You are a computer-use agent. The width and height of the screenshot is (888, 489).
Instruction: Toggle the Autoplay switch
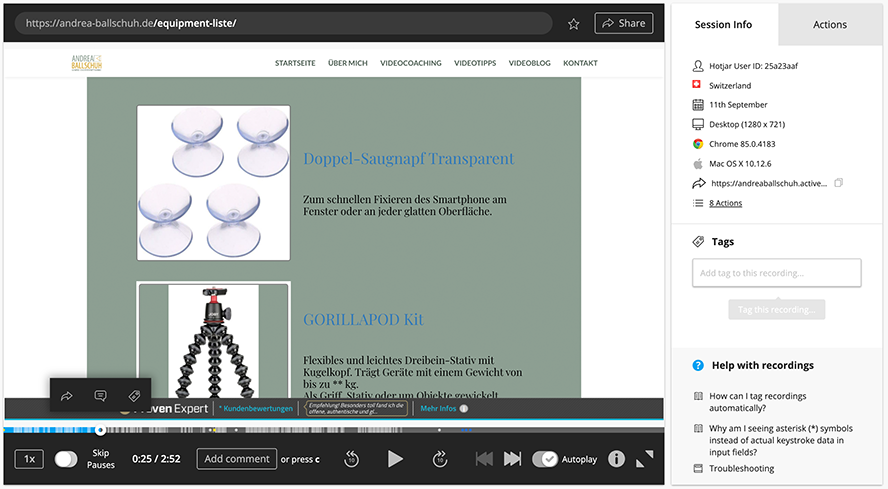[x=545, y=459]
